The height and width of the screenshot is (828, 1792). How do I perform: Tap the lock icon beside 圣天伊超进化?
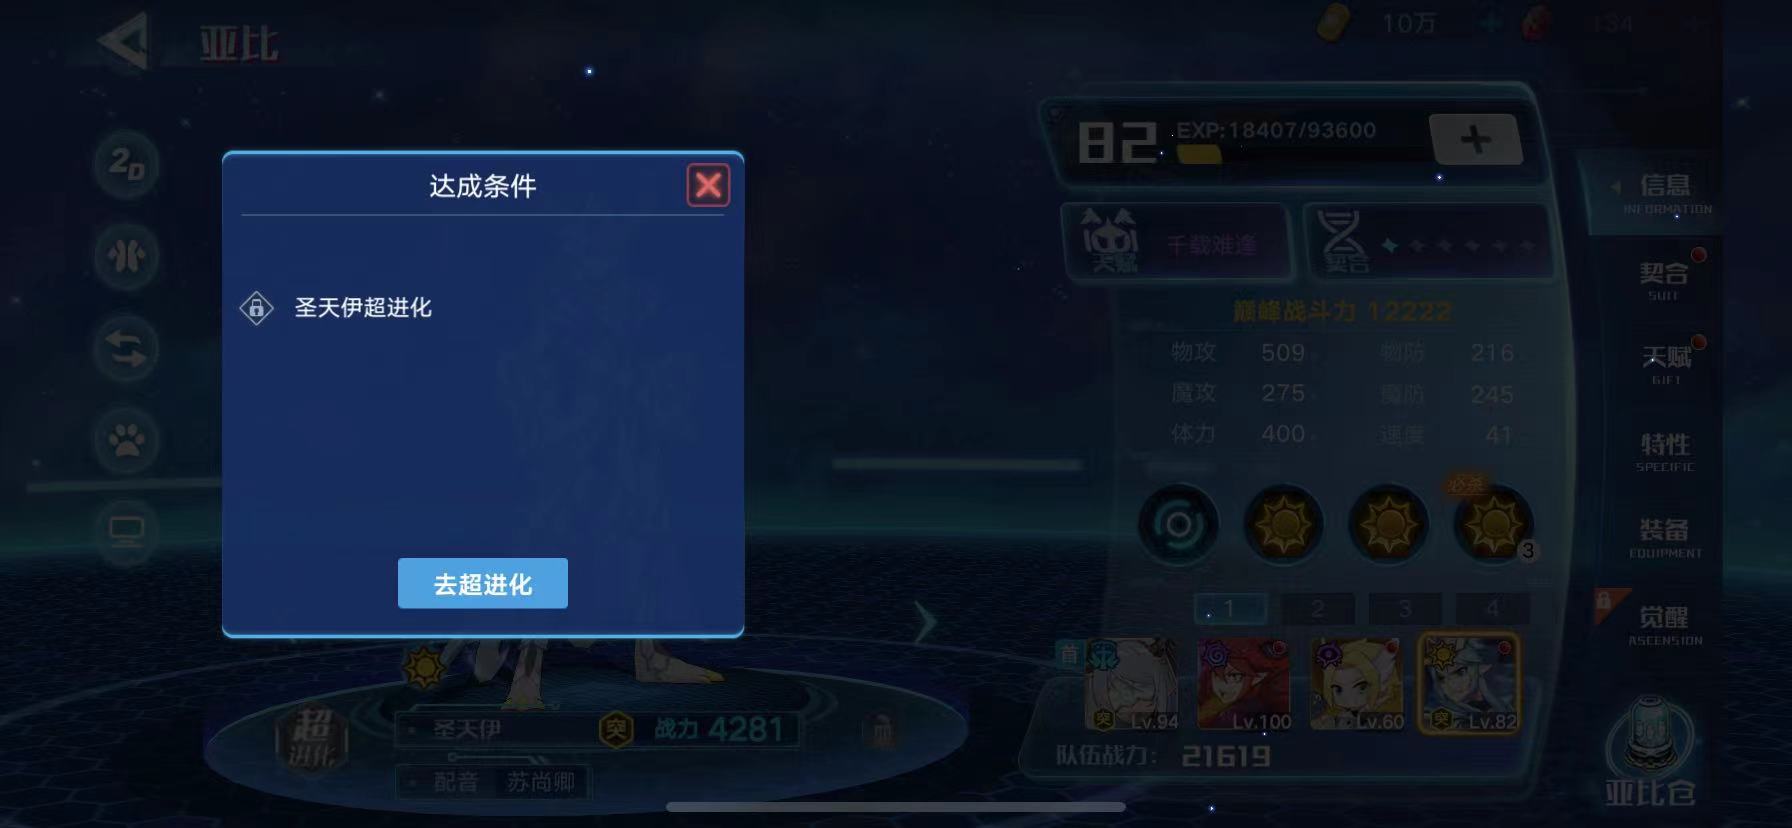click(257, 307)
